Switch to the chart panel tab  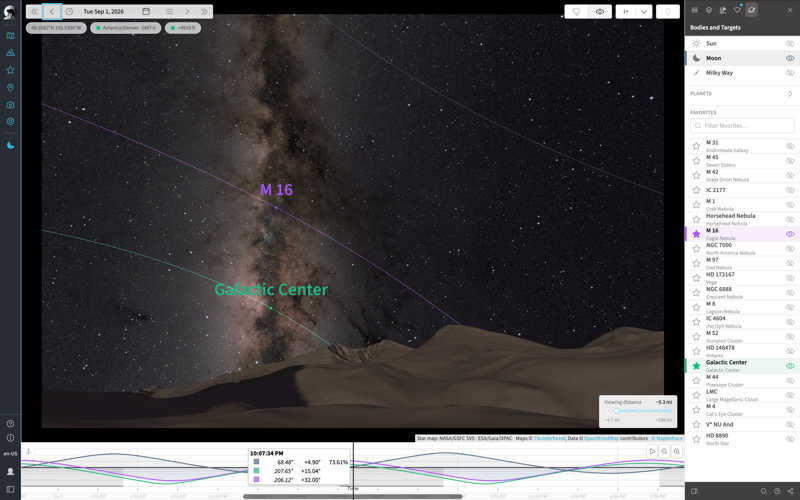[x=722, y=10]
